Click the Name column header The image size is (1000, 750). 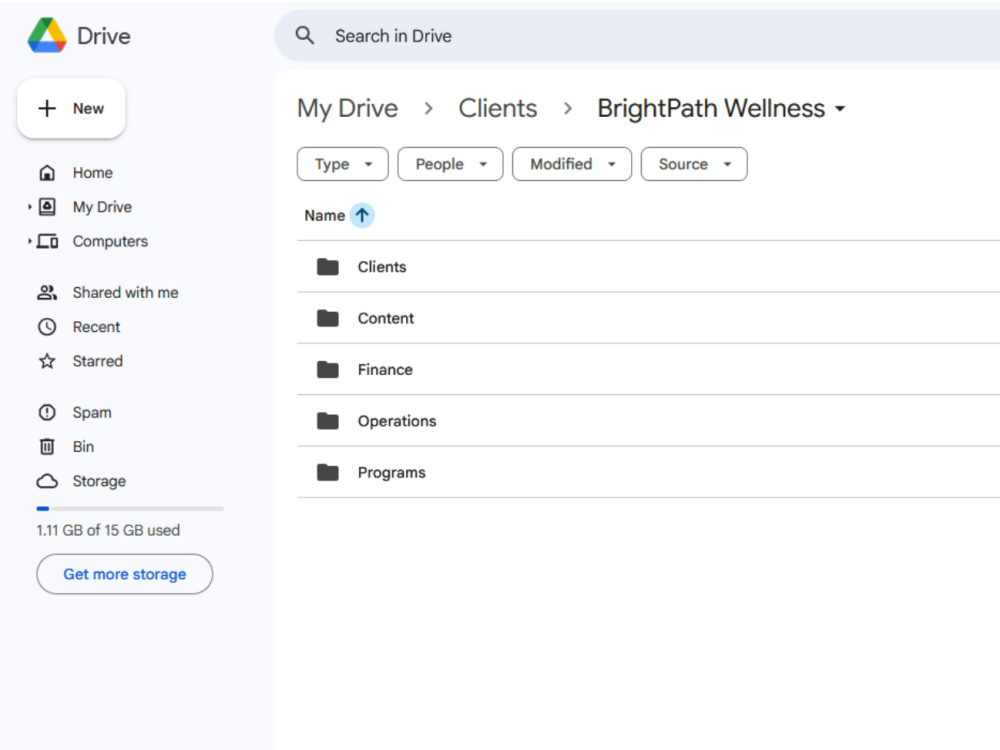[x=325, y=216]
